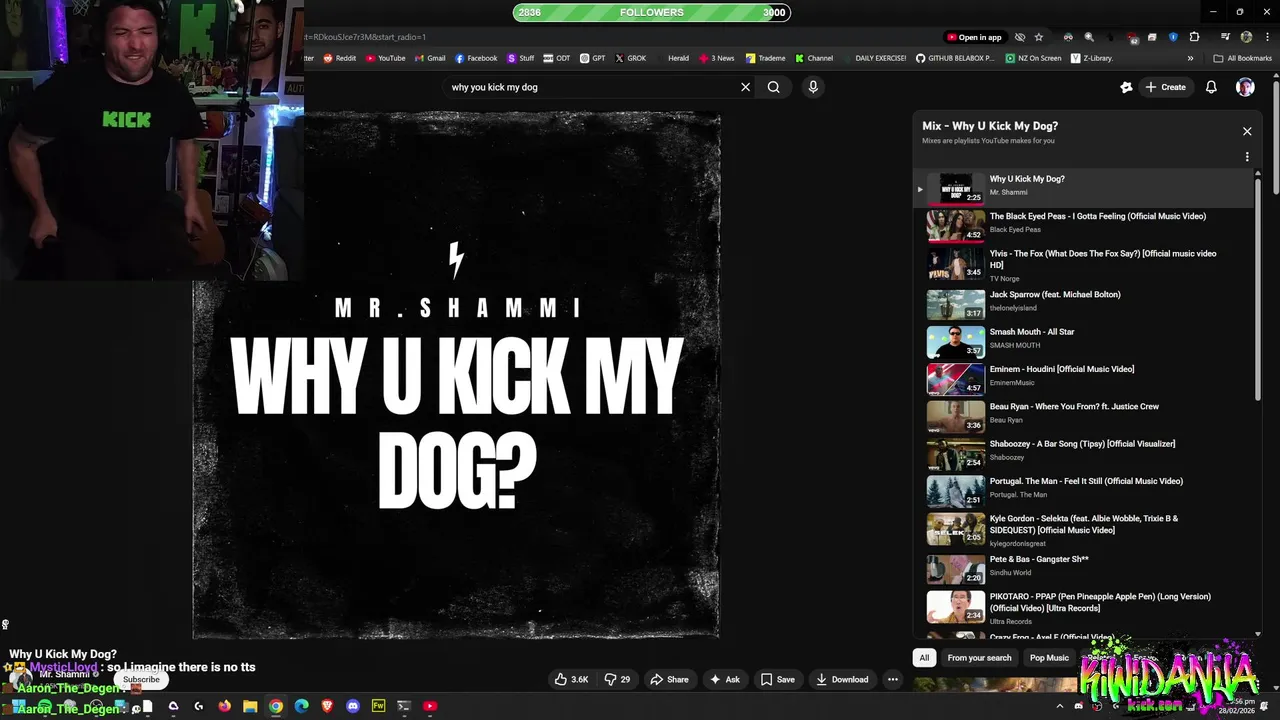Close the Mix playlist panel
This screenshot has width=1280, height=720.
(x=1247, y=131)
